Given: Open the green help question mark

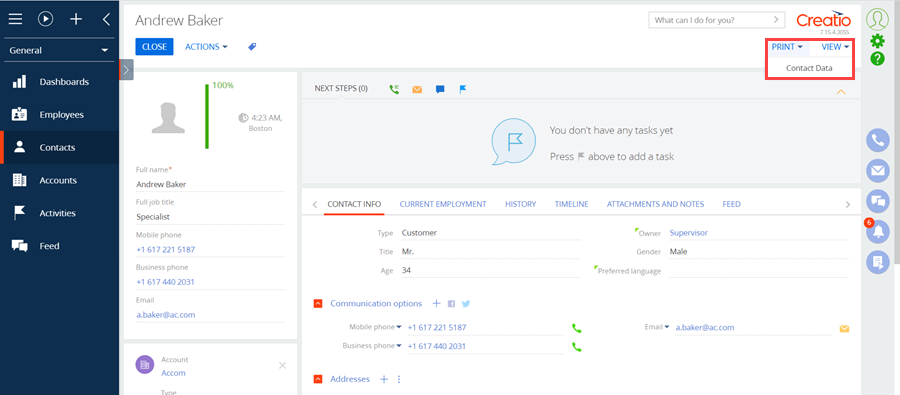Looking at the screenshot, I should coord(877,58).
